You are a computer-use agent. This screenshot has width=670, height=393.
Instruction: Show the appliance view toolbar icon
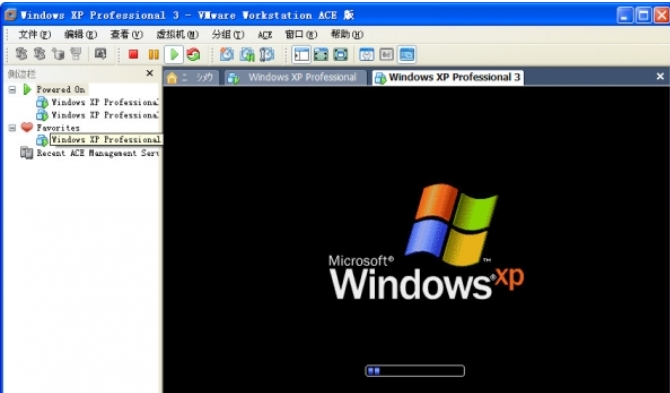[x=386, y=54]
